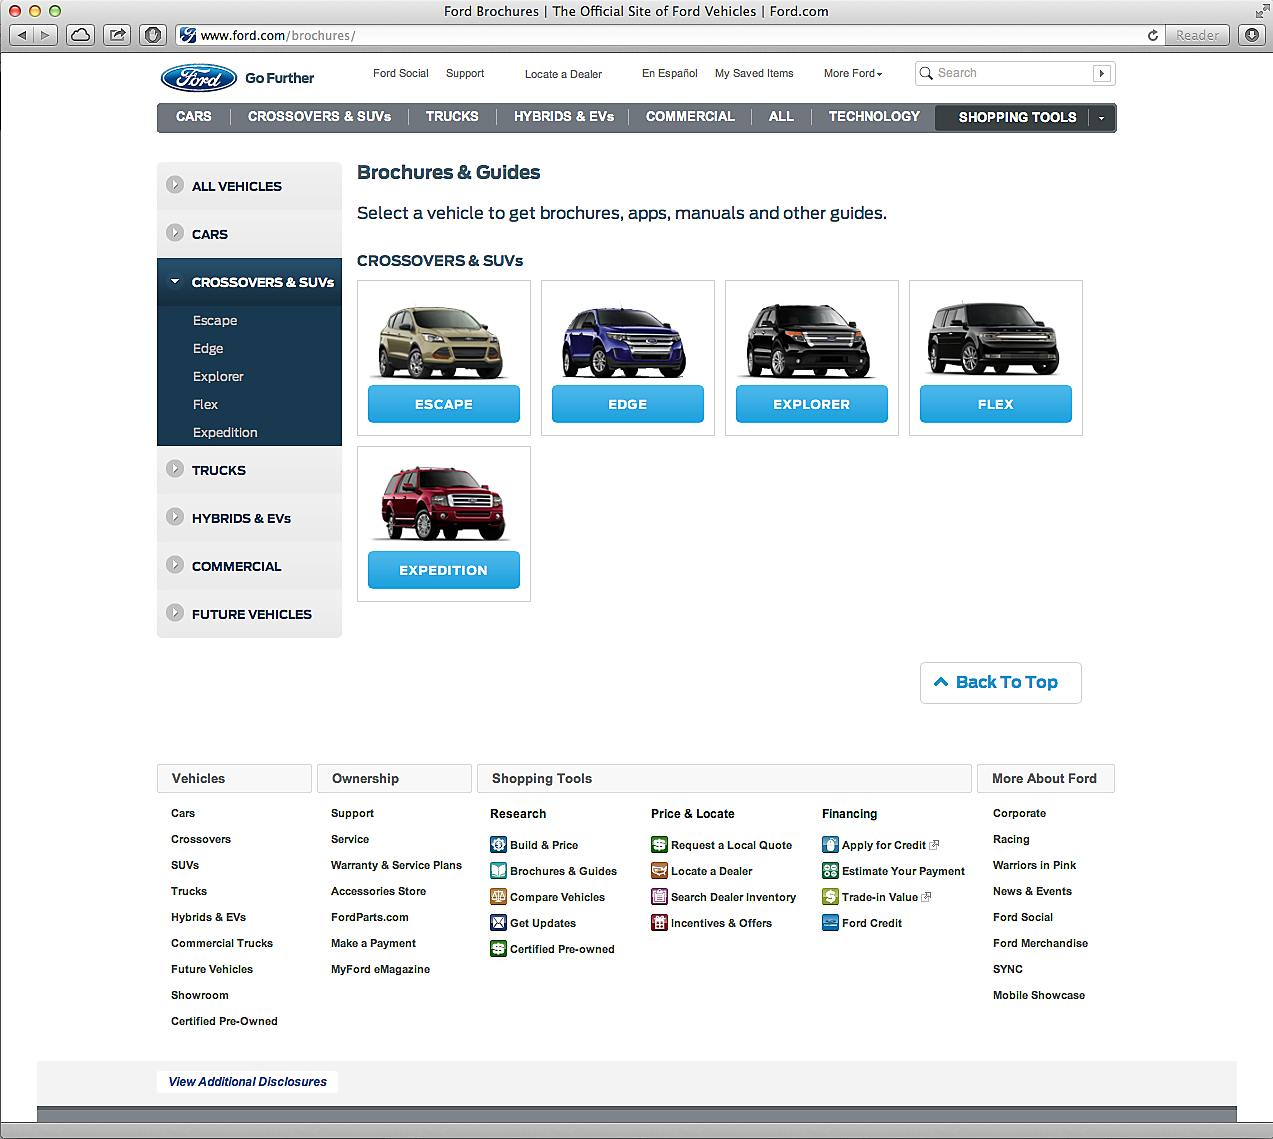Click the blue FLEX button
This screenshot has width=1273, height=1139.
996,404
